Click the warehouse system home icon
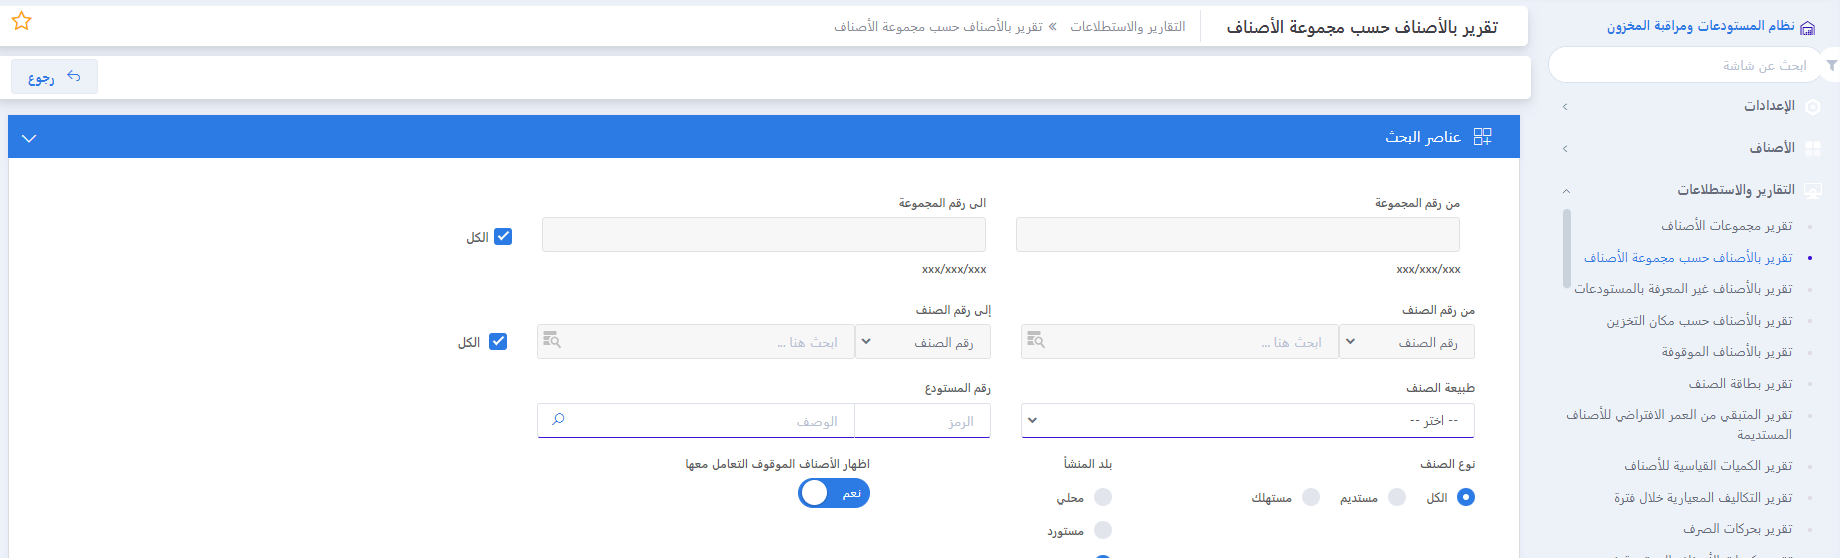Viewport: 1840px width, 558px height. pyautogui.click(x=1807, y=28)
